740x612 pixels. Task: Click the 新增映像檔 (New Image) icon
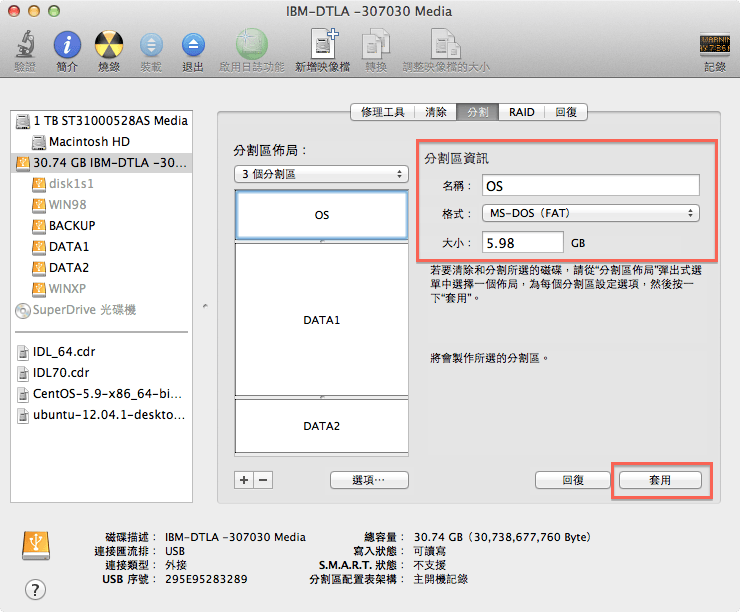pyautogui.click(x=322, y=45)
